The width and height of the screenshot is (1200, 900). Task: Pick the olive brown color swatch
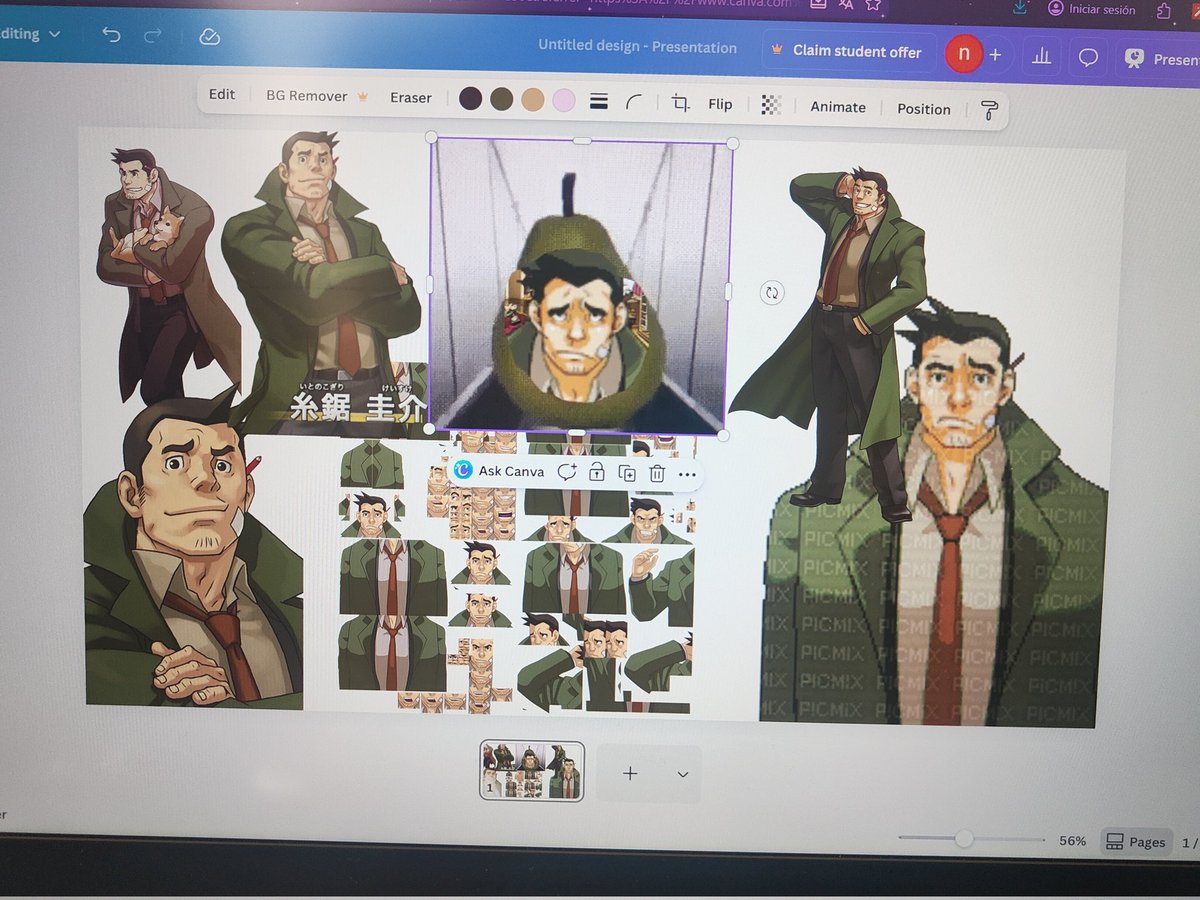(501, 99)
